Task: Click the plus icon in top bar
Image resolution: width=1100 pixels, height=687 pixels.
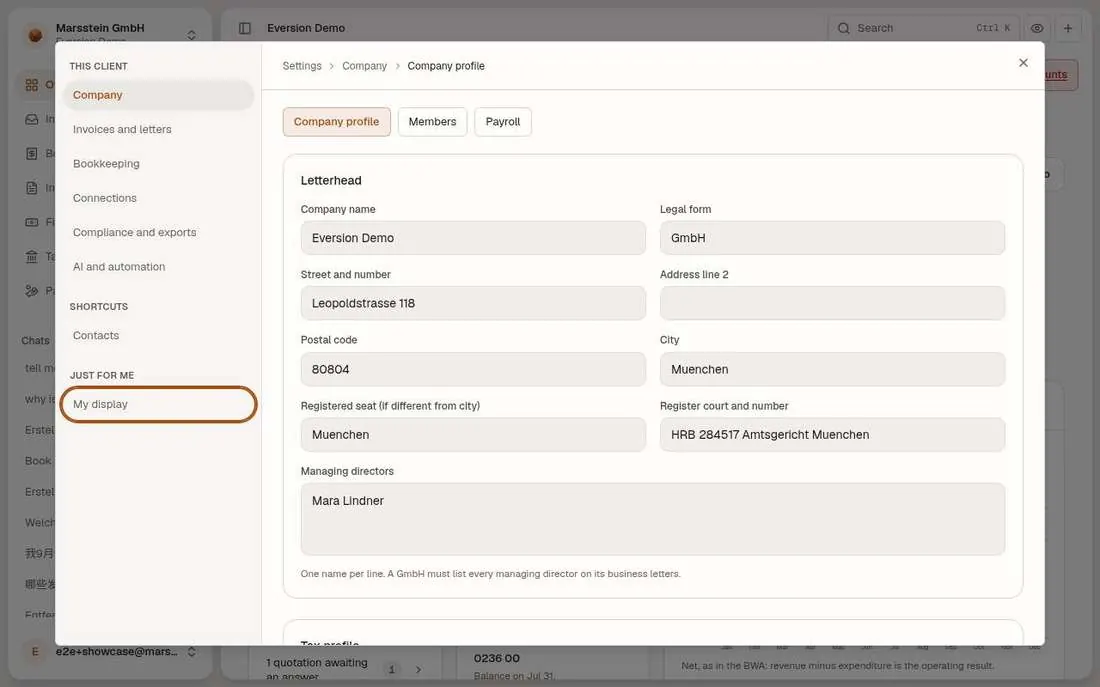Action: click(x=1068, y=28)
